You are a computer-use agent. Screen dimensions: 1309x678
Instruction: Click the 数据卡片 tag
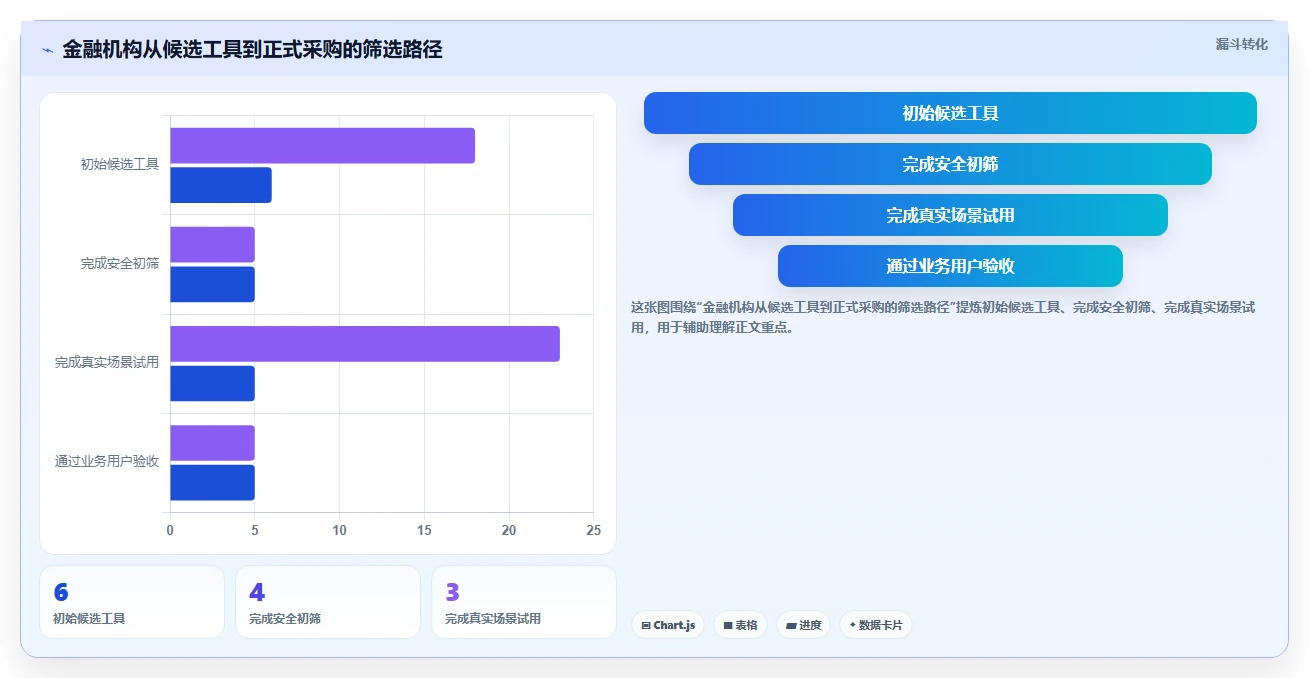[x=875, y=625]
